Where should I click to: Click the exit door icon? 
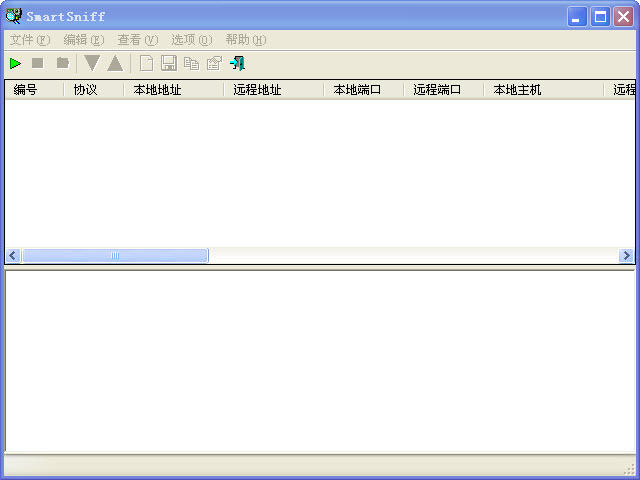click(237, 63)
